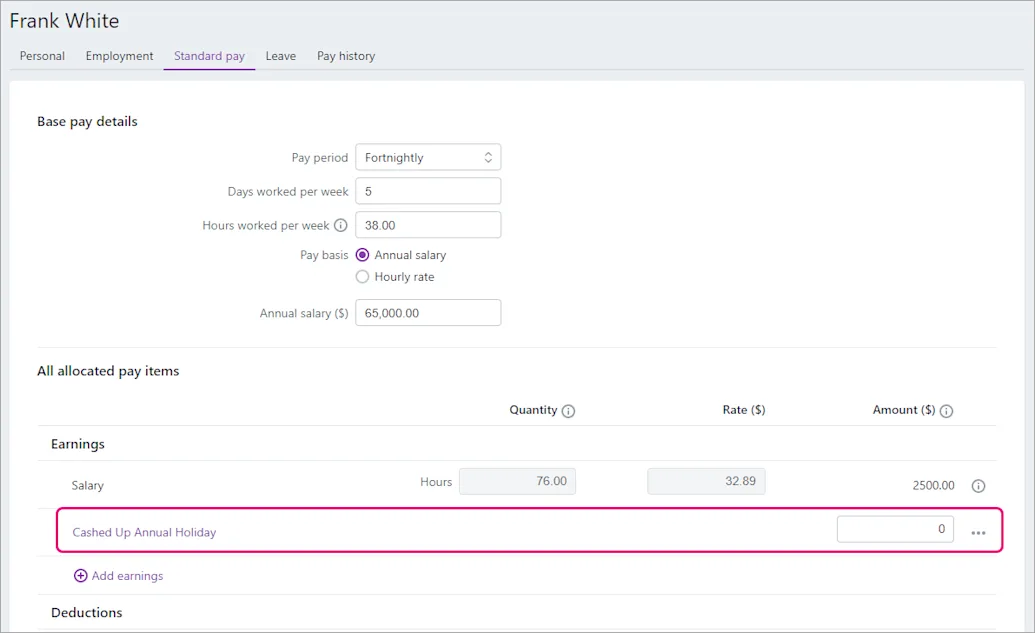Click the Annual salary ($) input field

click(x=428, y=312)
